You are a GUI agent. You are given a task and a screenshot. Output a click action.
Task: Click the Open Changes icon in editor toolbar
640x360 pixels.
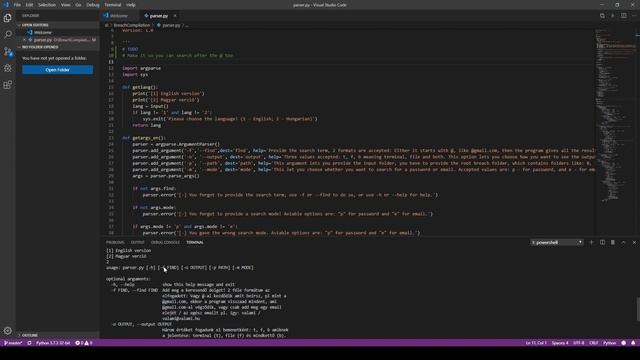[x=602, y=16]
